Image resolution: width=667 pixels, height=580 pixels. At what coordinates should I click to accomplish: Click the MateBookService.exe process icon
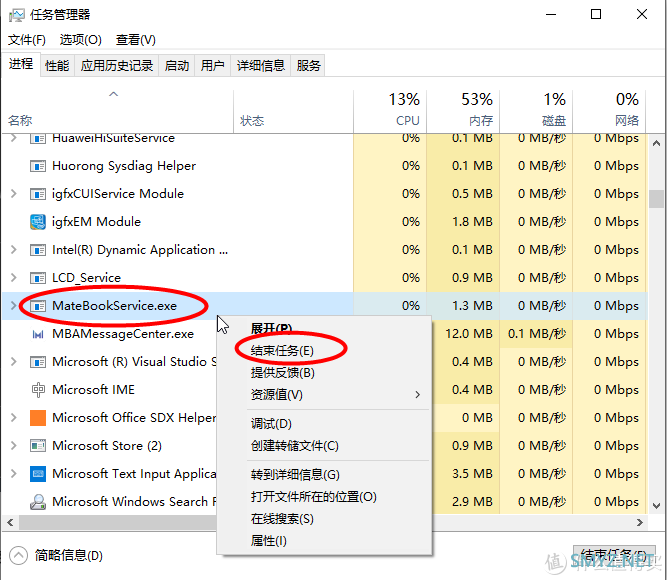tap(38, 306)
